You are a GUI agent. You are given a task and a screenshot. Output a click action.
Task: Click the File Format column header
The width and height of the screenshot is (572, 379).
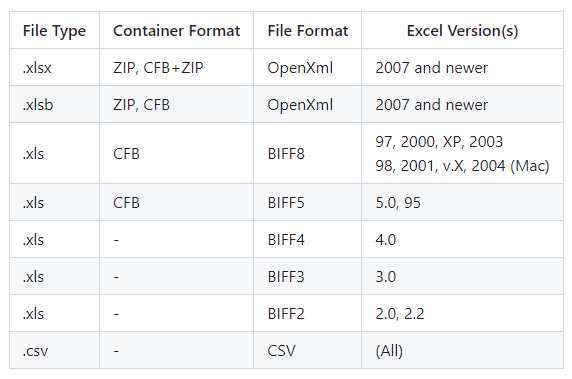tap(308, 30)
